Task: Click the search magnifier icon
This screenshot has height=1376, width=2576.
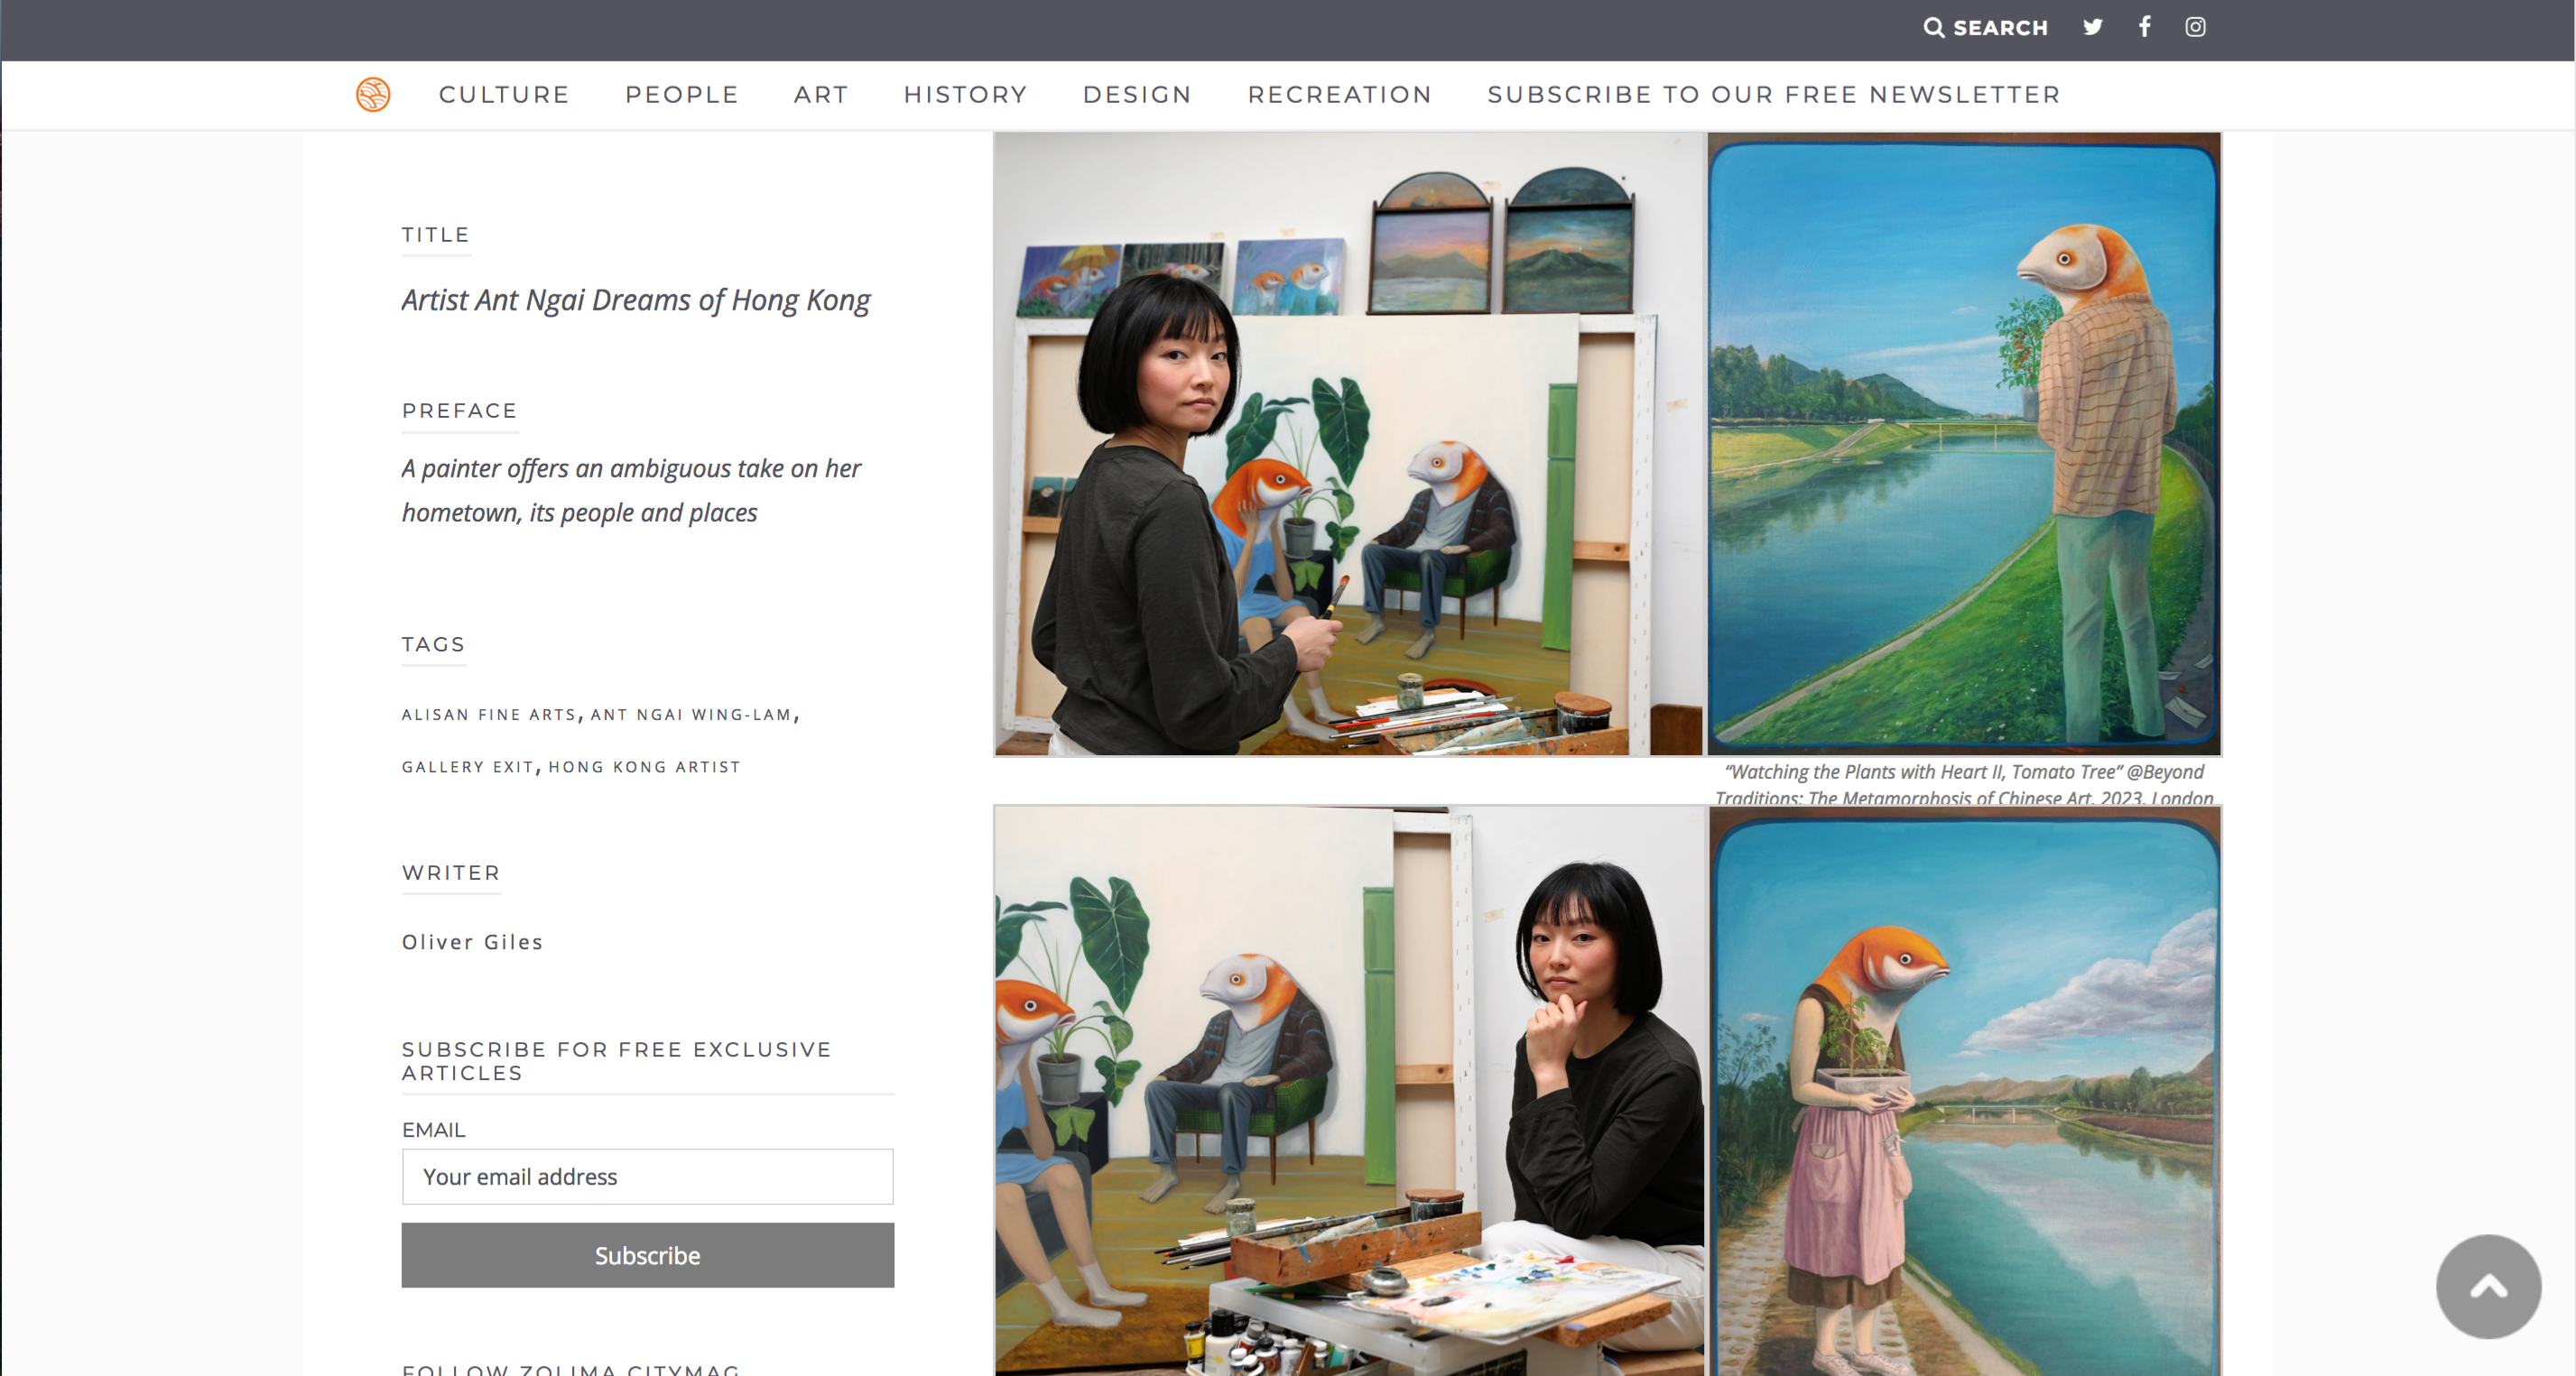Action: coord(1934,28)
